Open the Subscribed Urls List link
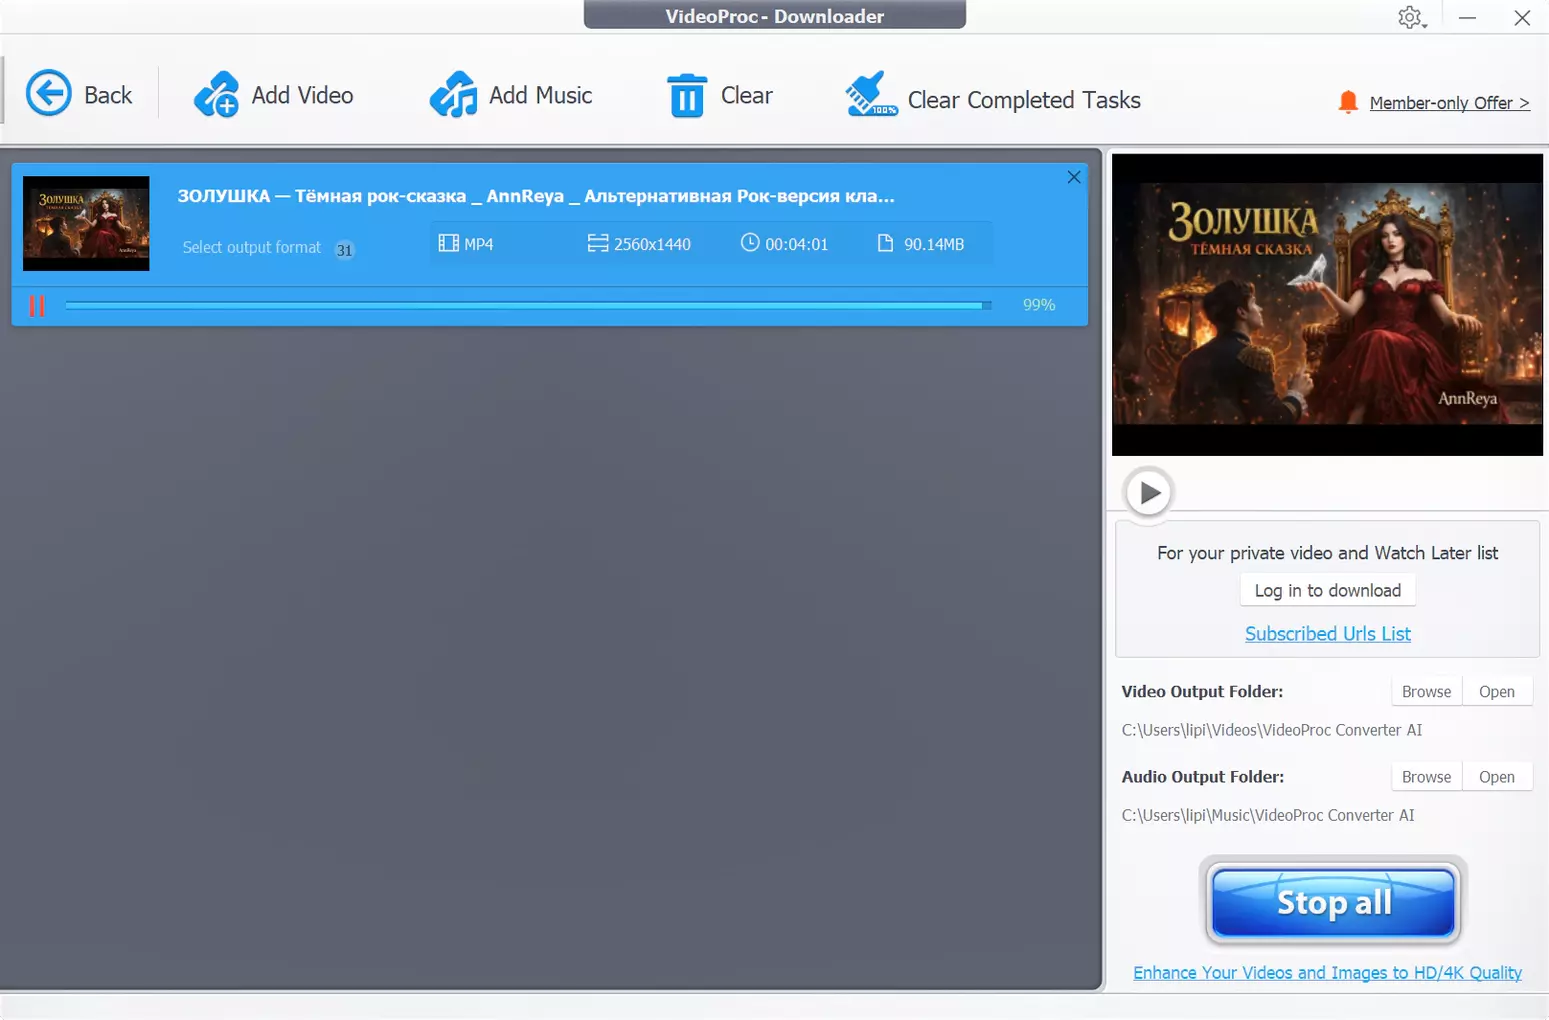 pos(1327,634)
